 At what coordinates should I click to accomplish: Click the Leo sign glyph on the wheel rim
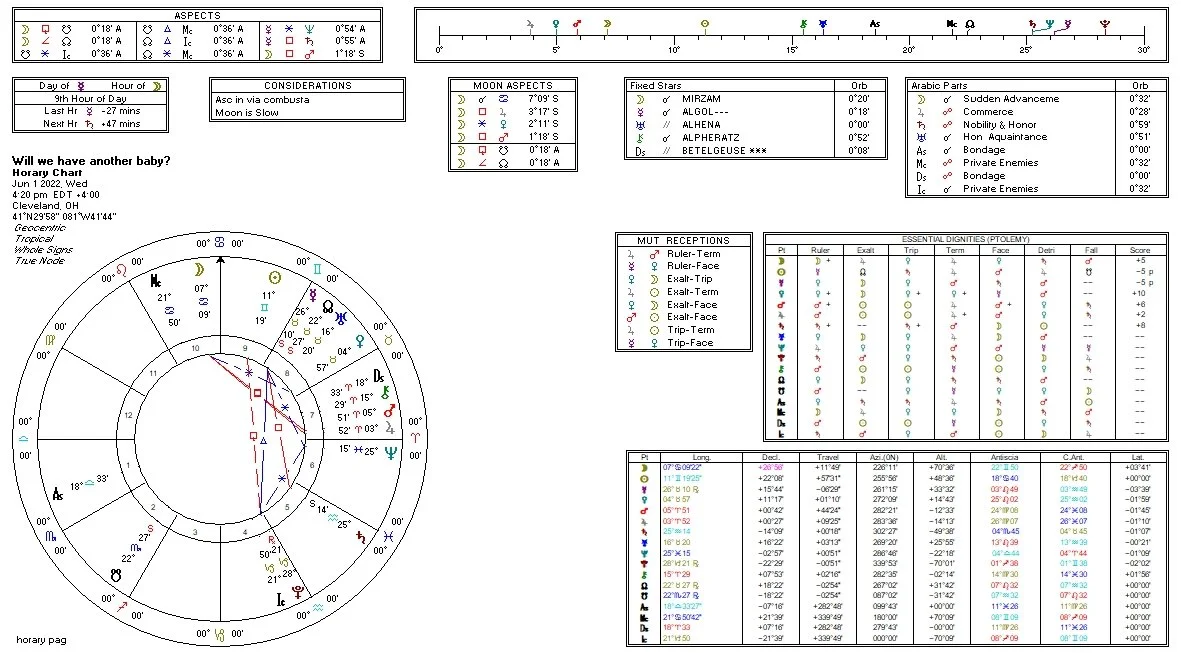click(x=121, y=269)
